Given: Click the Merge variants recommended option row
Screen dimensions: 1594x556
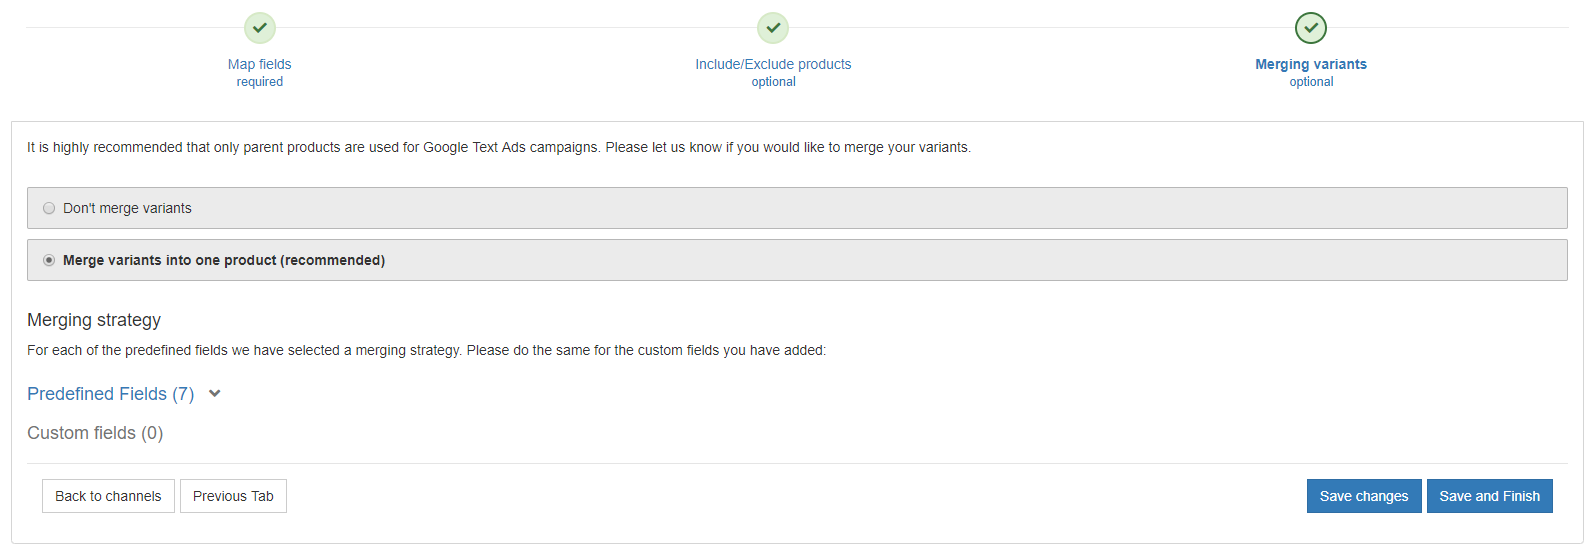Looking at the screenshot, I should 797,260.
